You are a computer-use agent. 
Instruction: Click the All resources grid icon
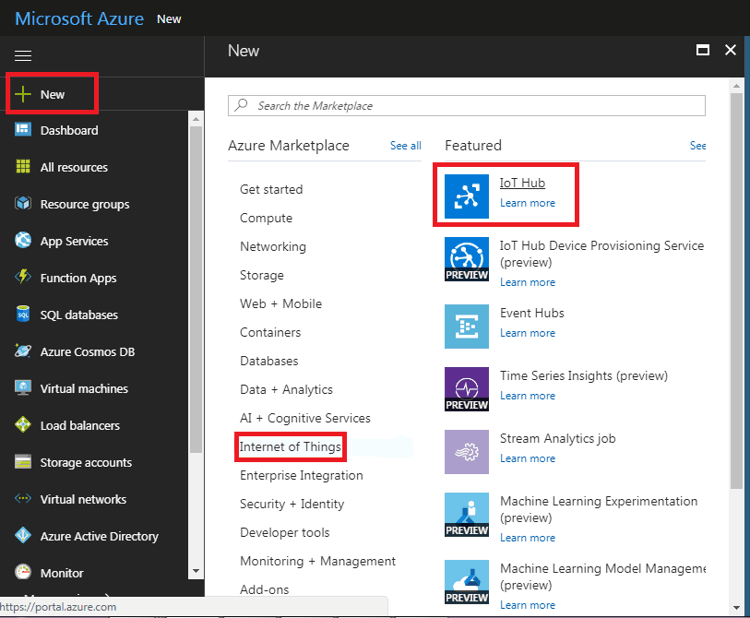pos(23,166)
